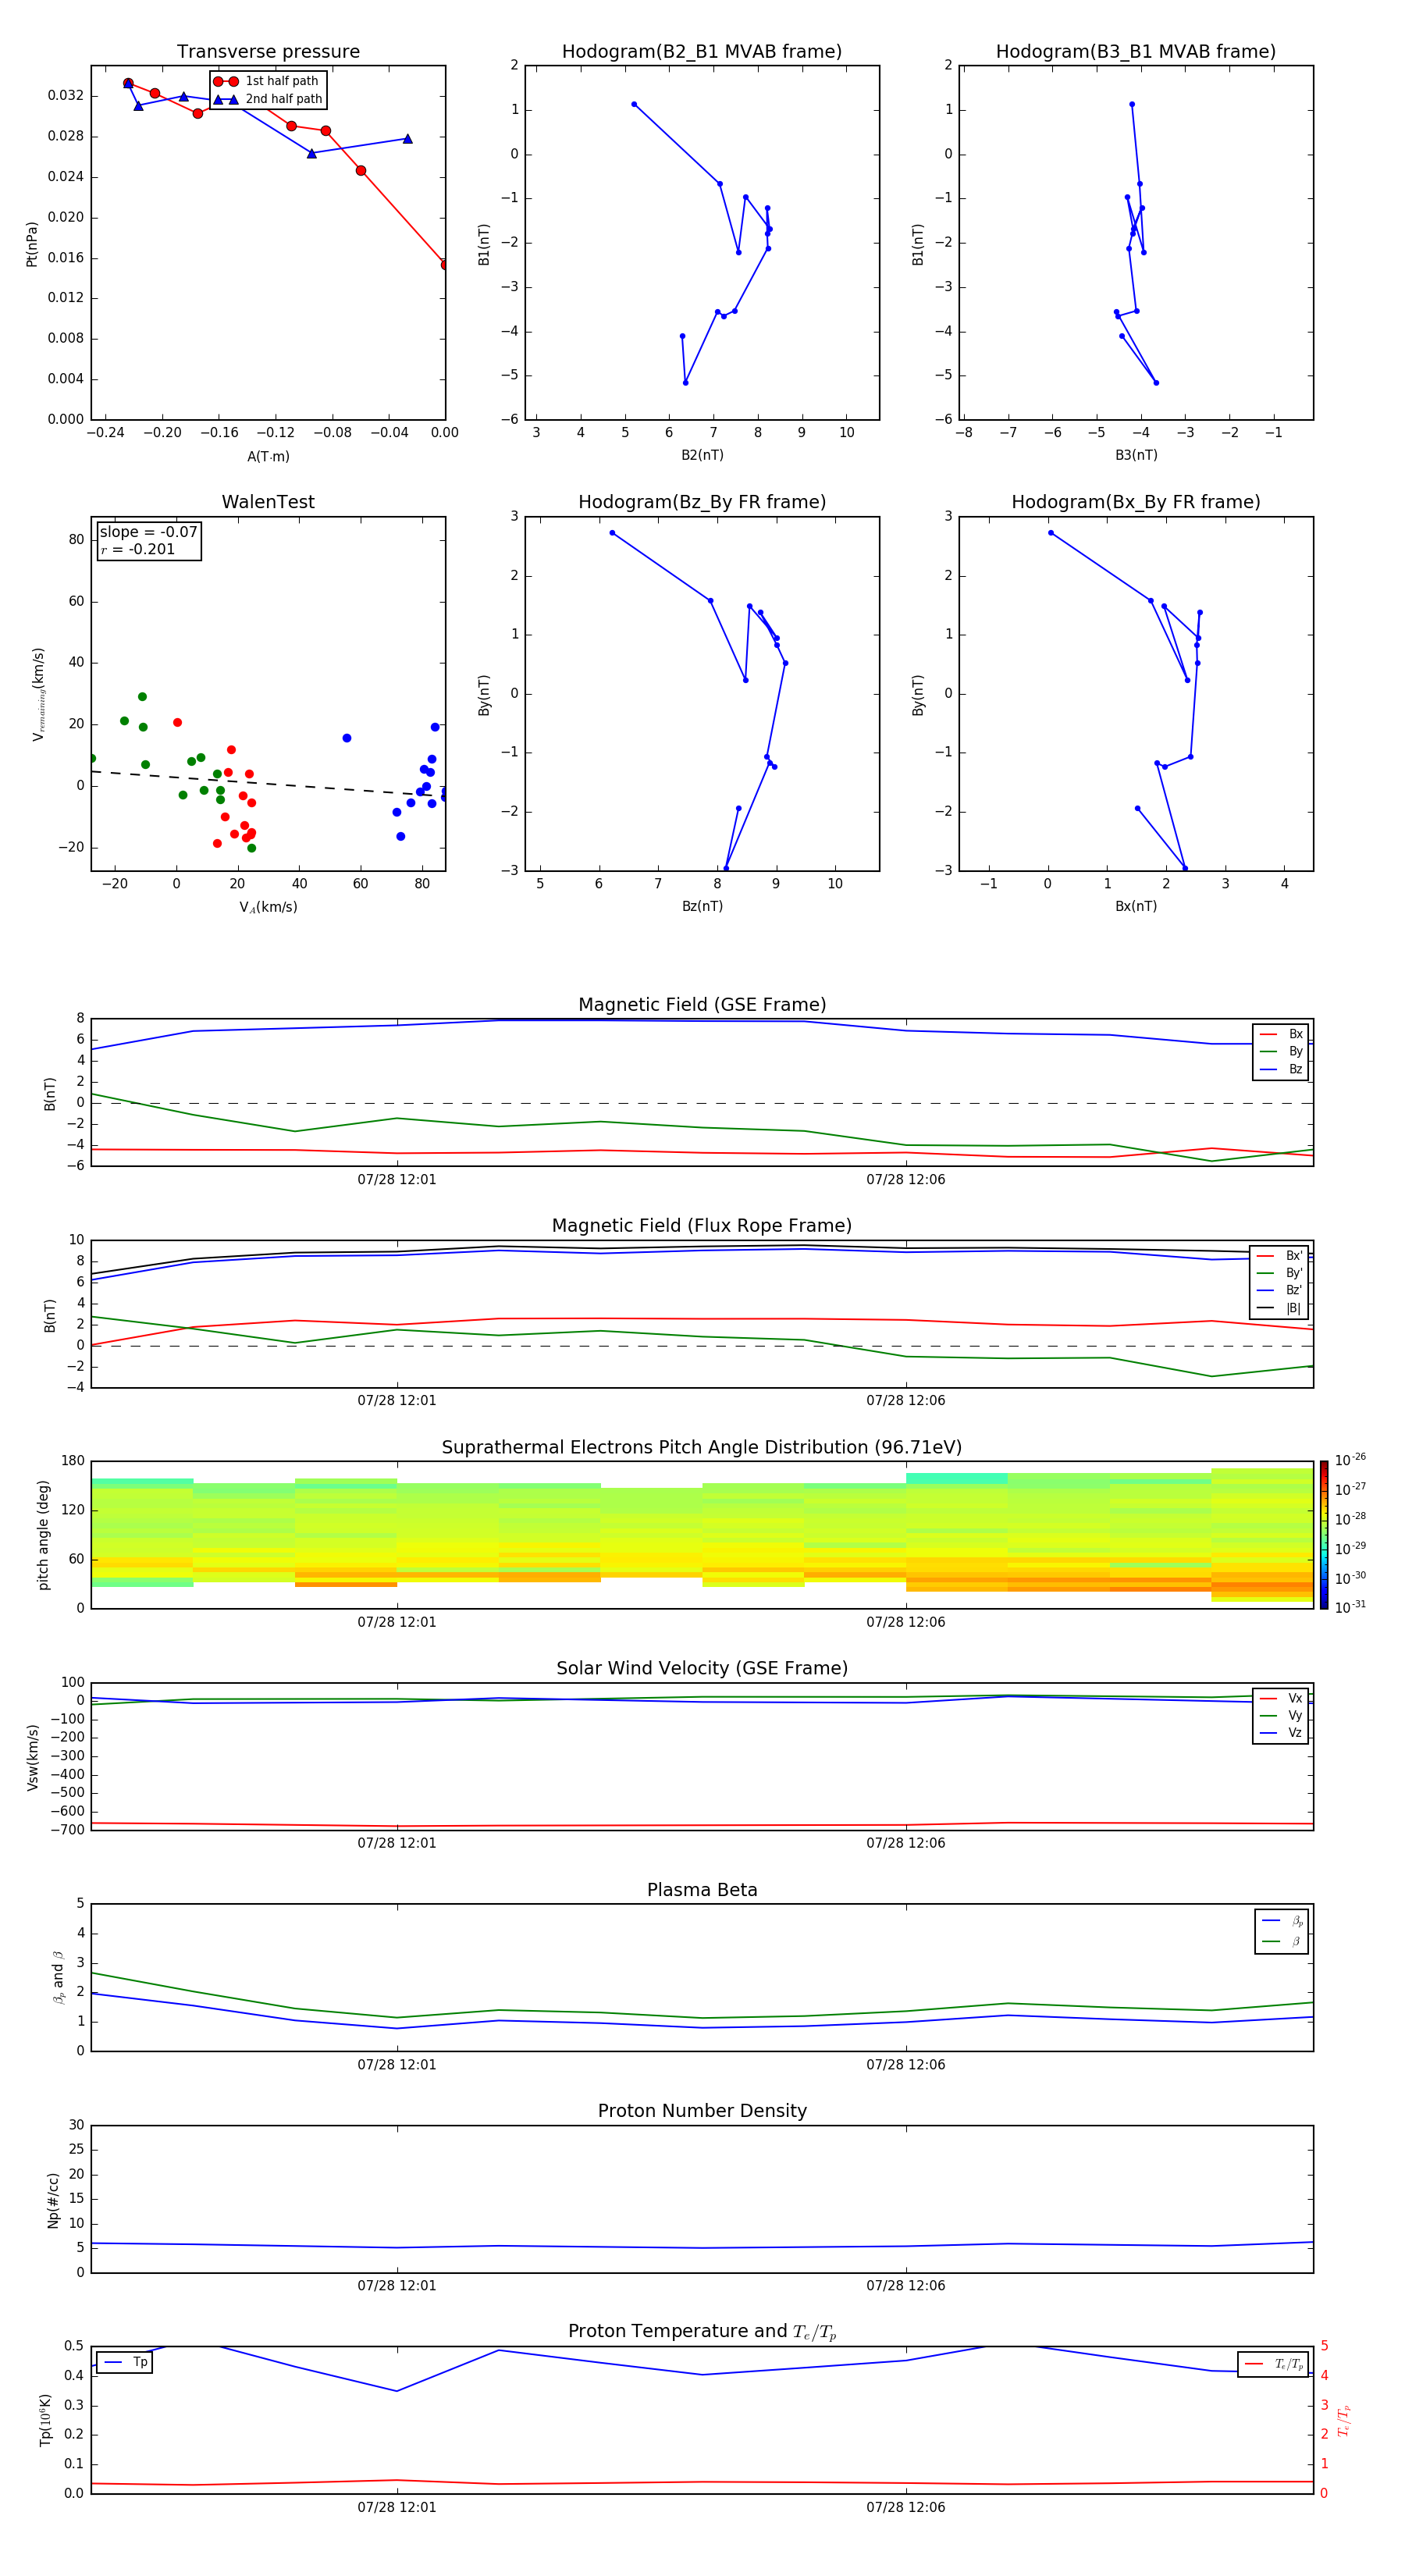Click '07/28 12:01' tick under Plasma Beta plot

[x=397, y=2064]
